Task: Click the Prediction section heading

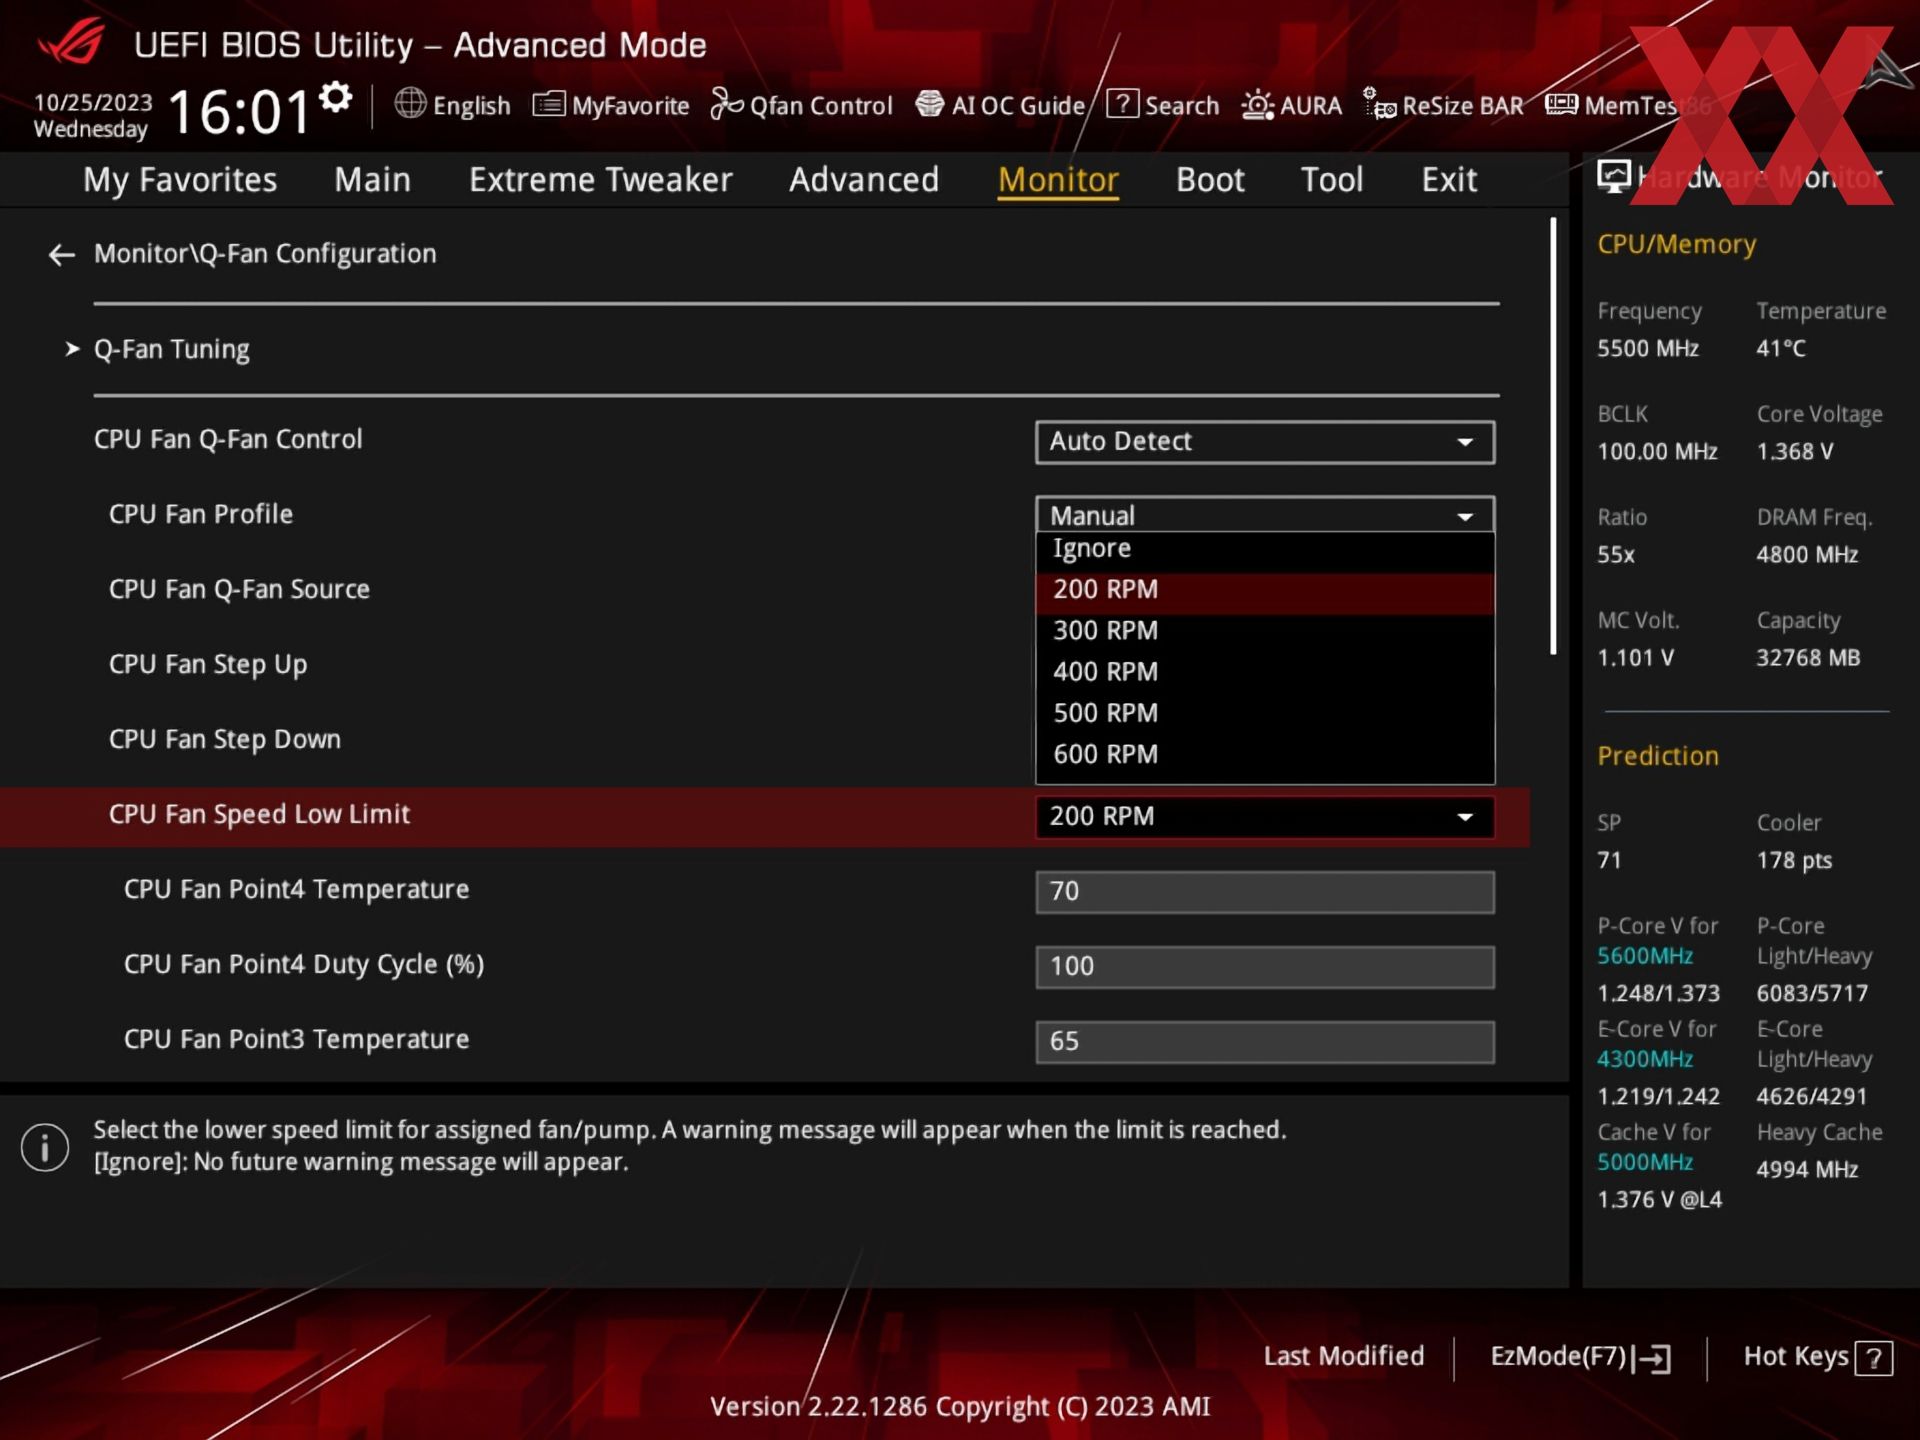Action: pyautogui.click(x=1657, y=756)
